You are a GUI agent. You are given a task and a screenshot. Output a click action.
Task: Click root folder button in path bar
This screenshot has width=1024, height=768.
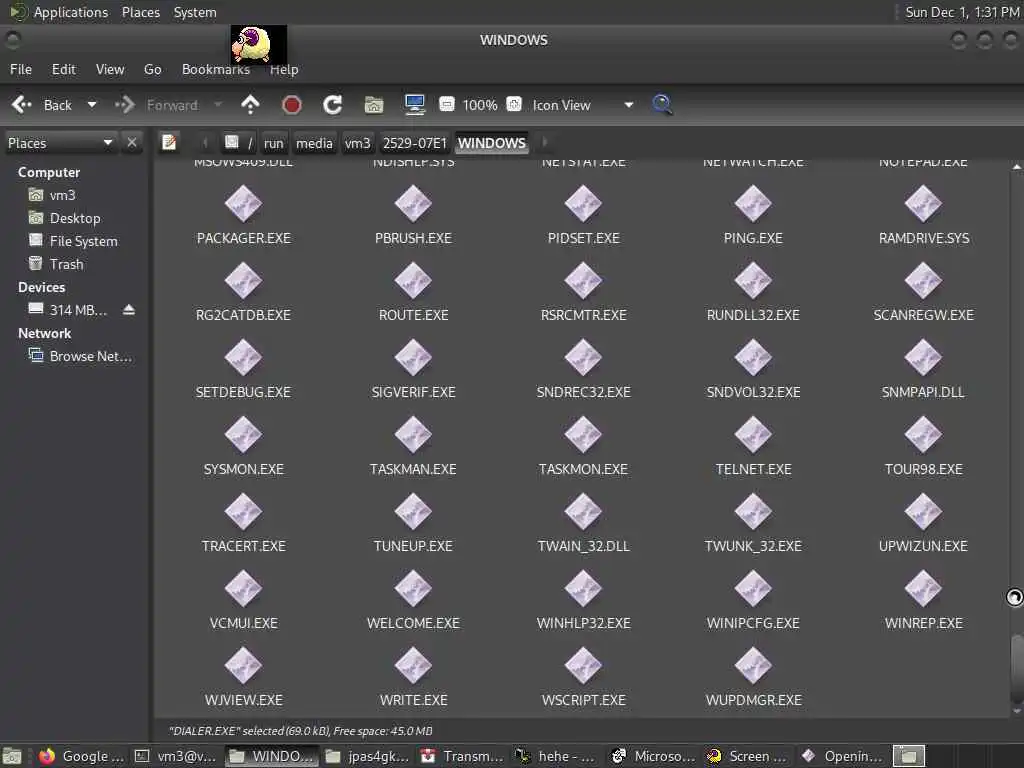[x=238, y=143]
